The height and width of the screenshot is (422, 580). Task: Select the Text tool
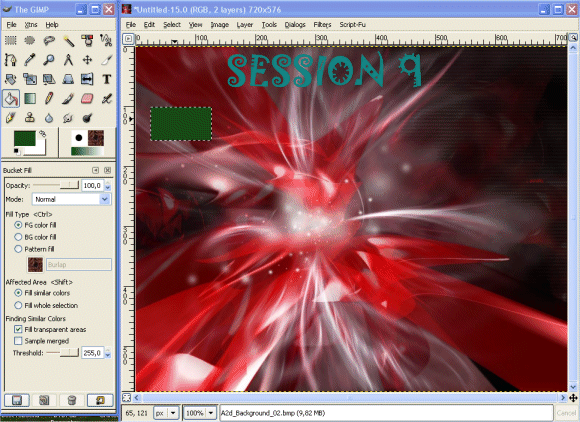click(x=107, y=79)
